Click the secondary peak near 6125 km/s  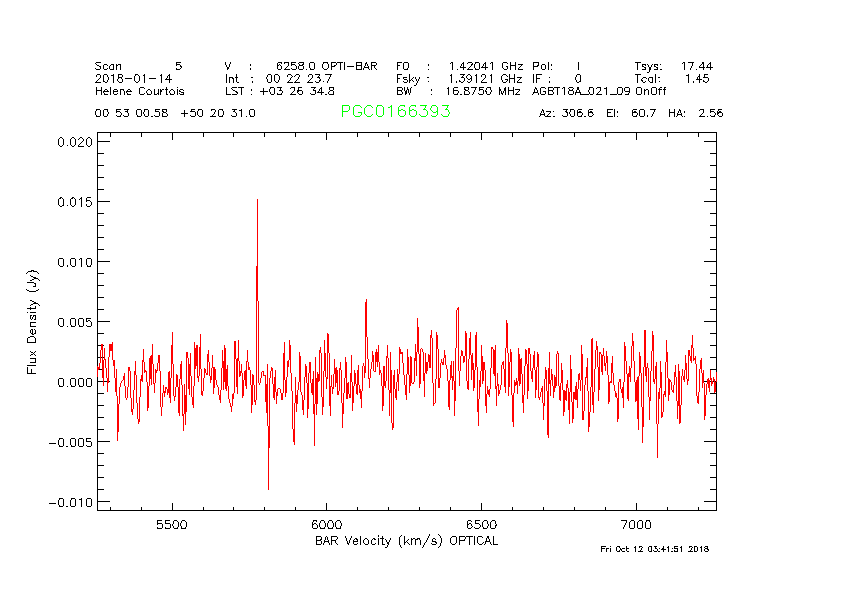click(366, 301)
